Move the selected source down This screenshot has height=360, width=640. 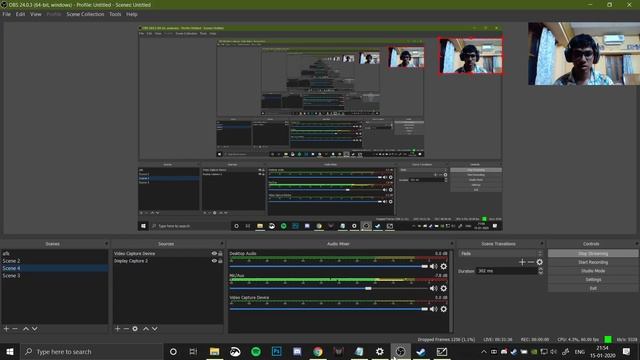tap(155, 329)
